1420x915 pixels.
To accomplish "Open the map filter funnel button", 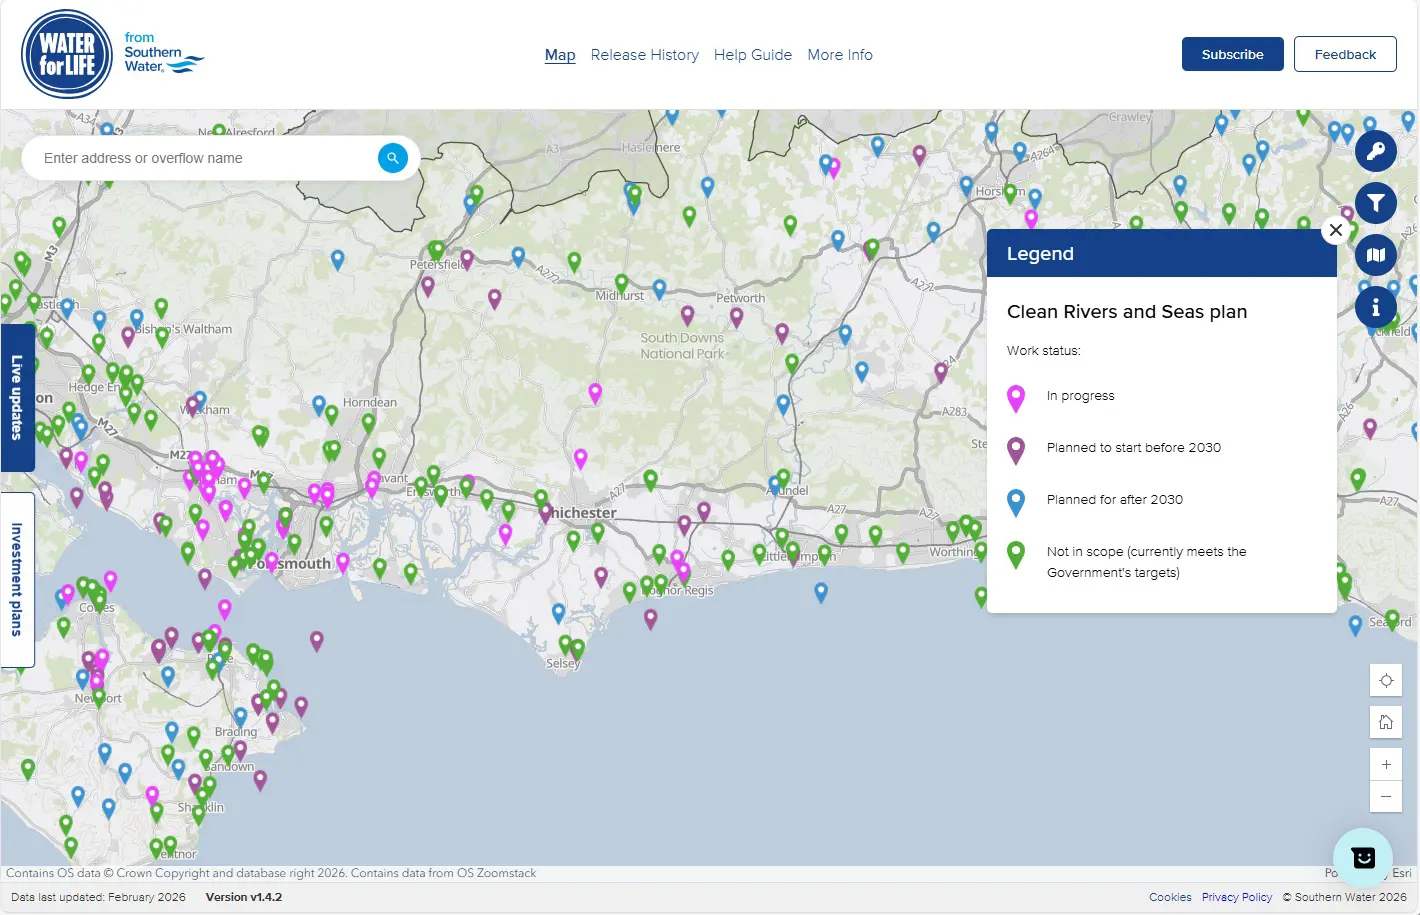I will click(x=1375, y=204).
